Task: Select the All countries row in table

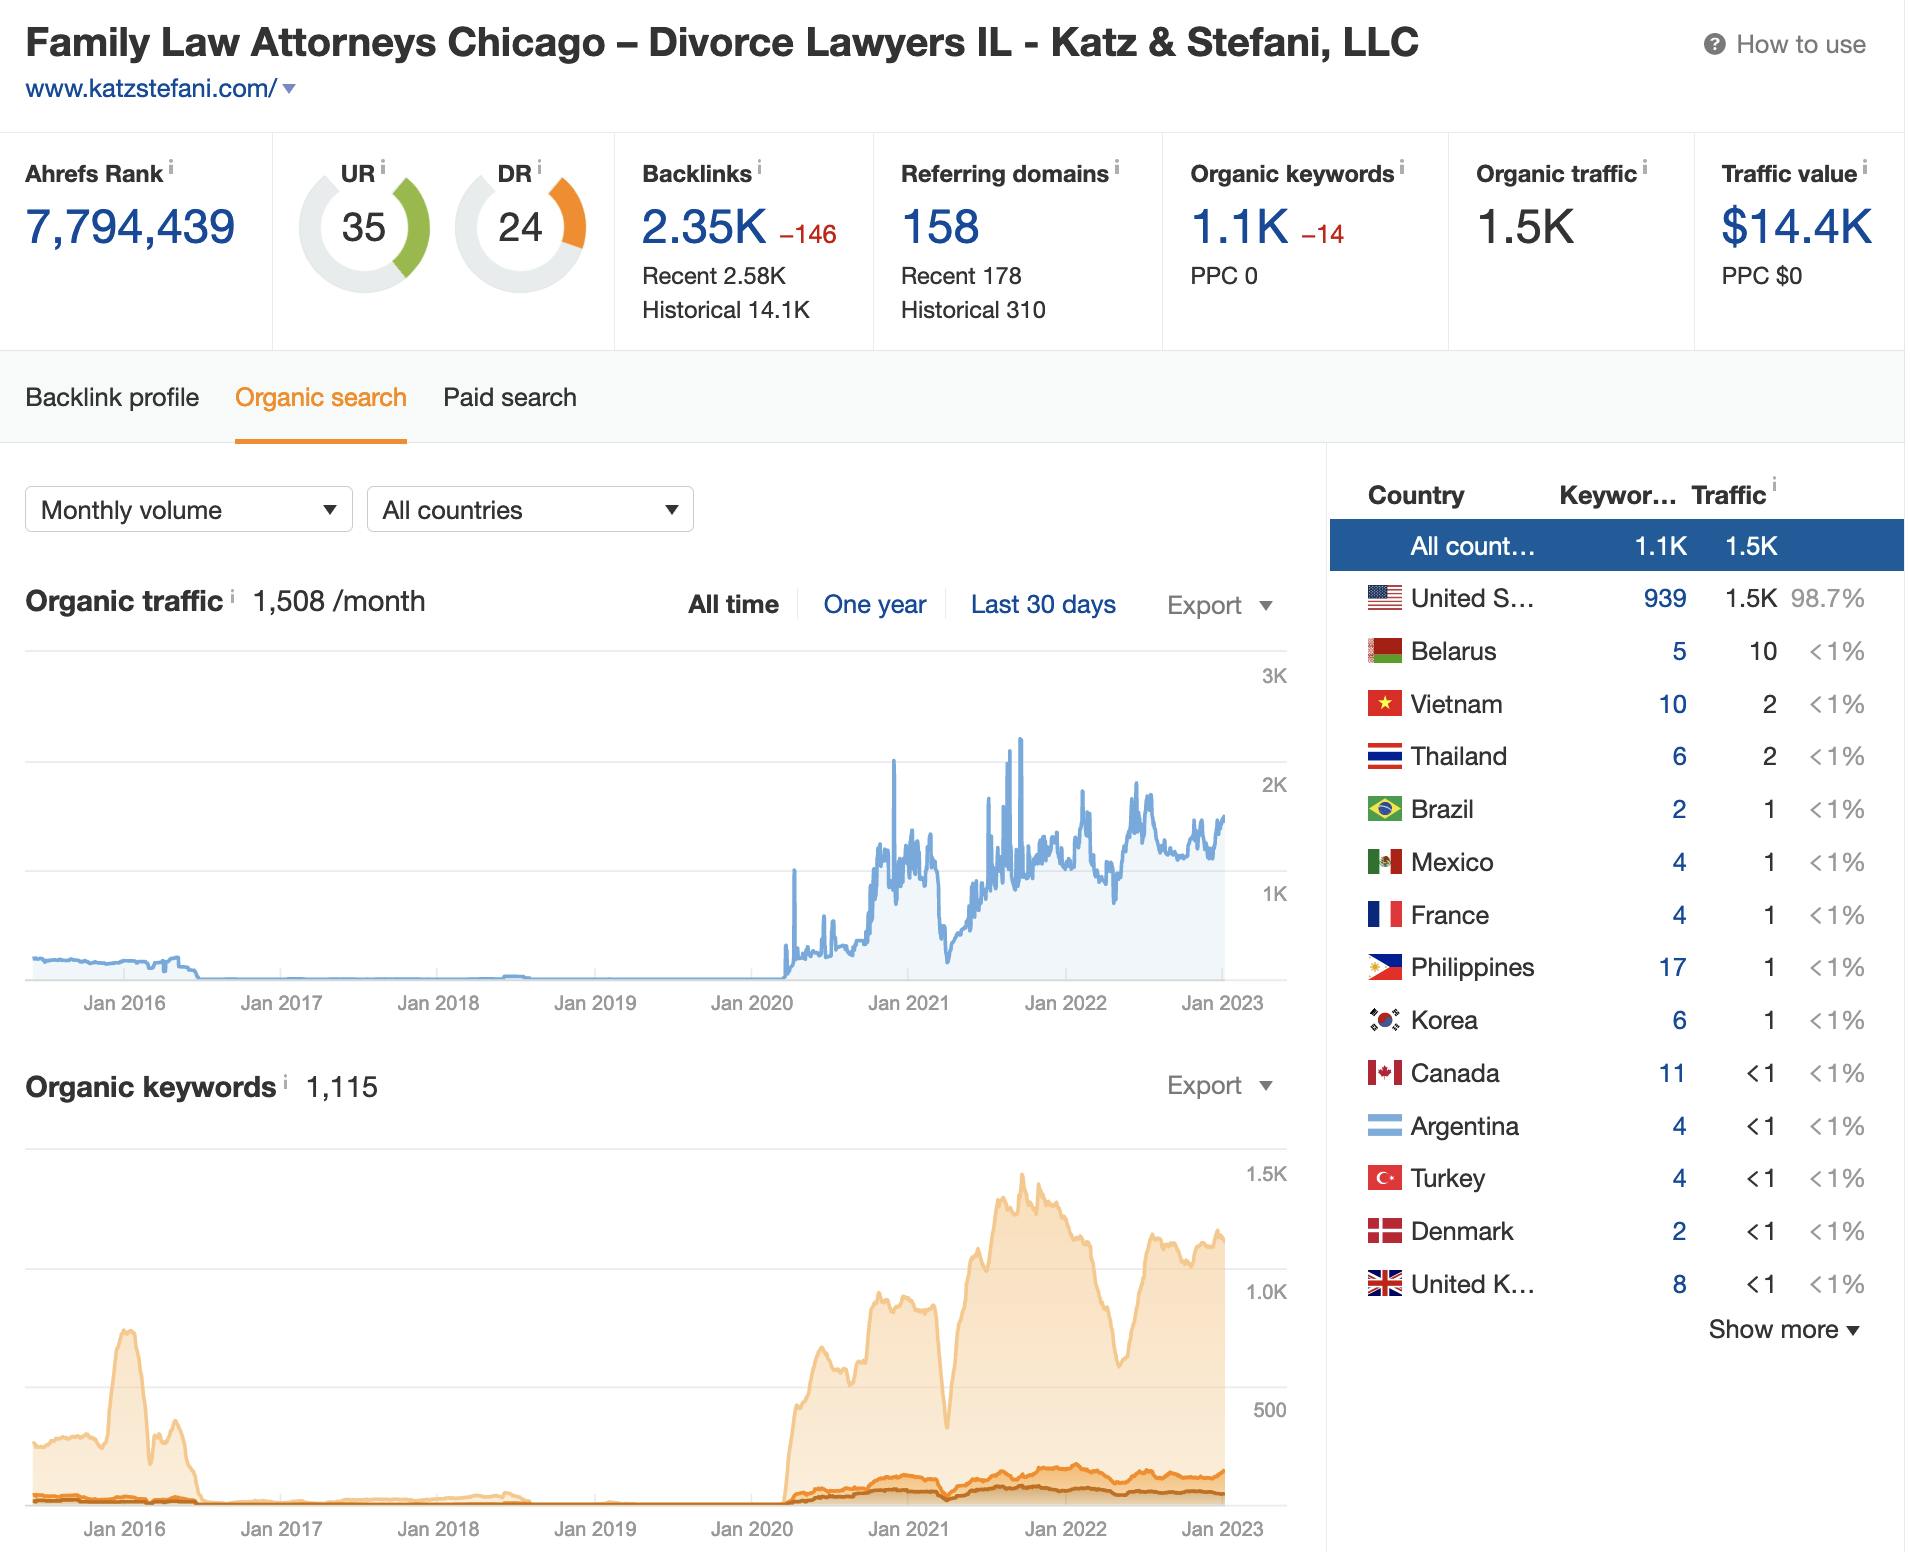Action: click(x=1616, y=546)
